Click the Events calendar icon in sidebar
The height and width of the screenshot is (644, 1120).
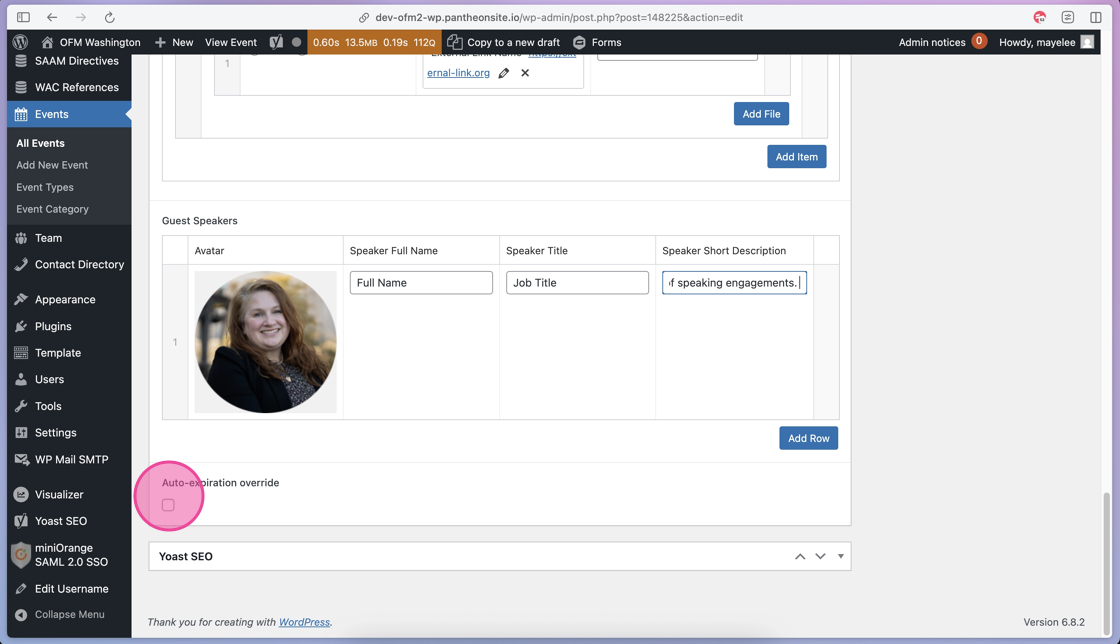(x=21, y=114)
